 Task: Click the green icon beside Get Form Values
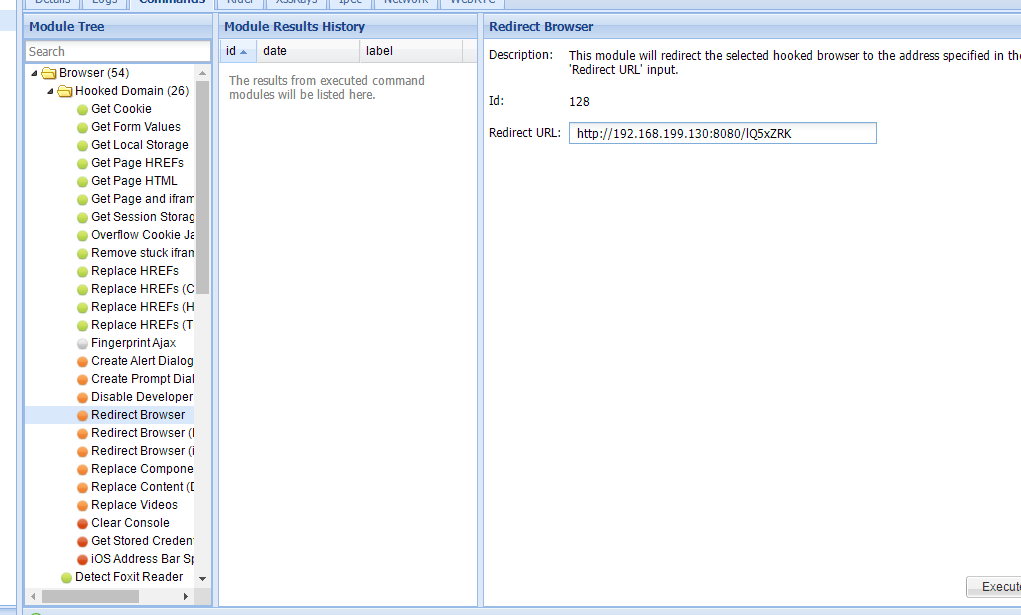coord(82,128)
